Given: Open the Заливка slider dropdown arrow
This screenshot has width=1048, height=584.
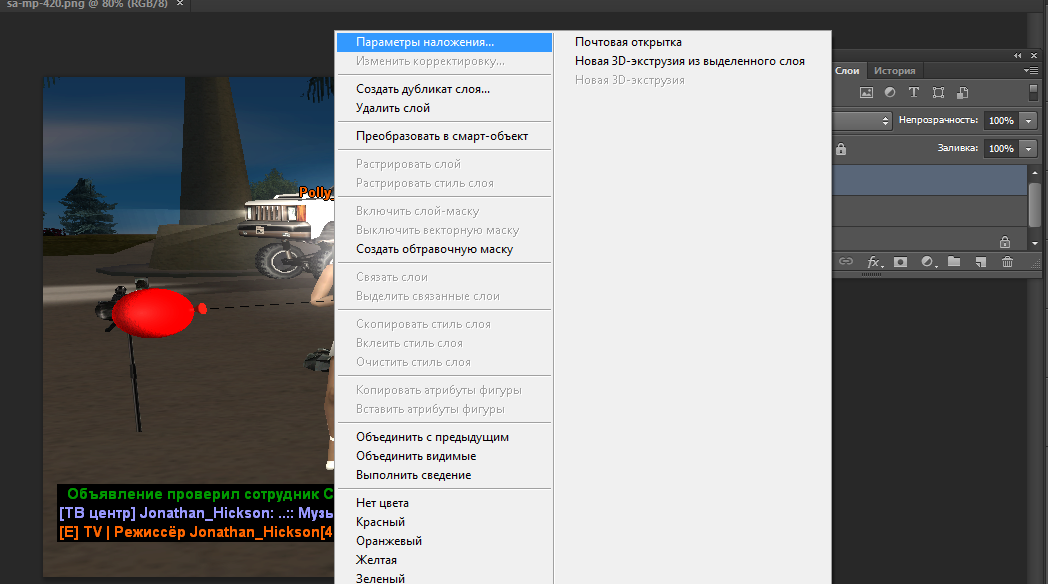Looking at the screenshot, I should [x=1029, y=149].
